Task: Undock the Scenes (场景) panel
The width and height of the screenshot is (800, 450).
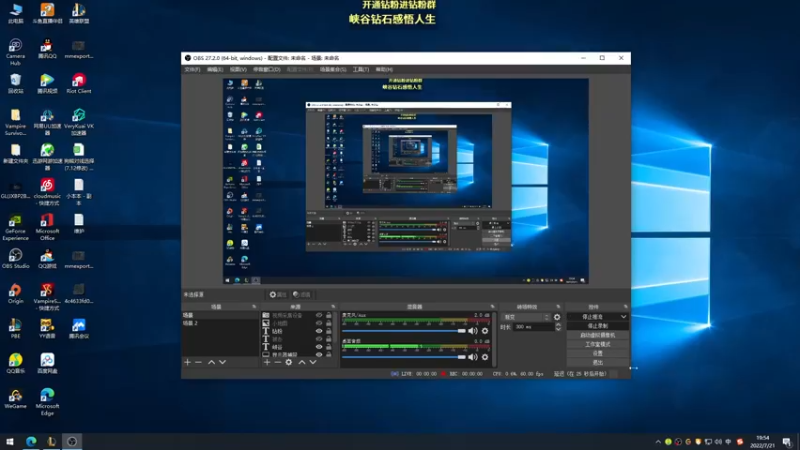Action: (254, 307)
